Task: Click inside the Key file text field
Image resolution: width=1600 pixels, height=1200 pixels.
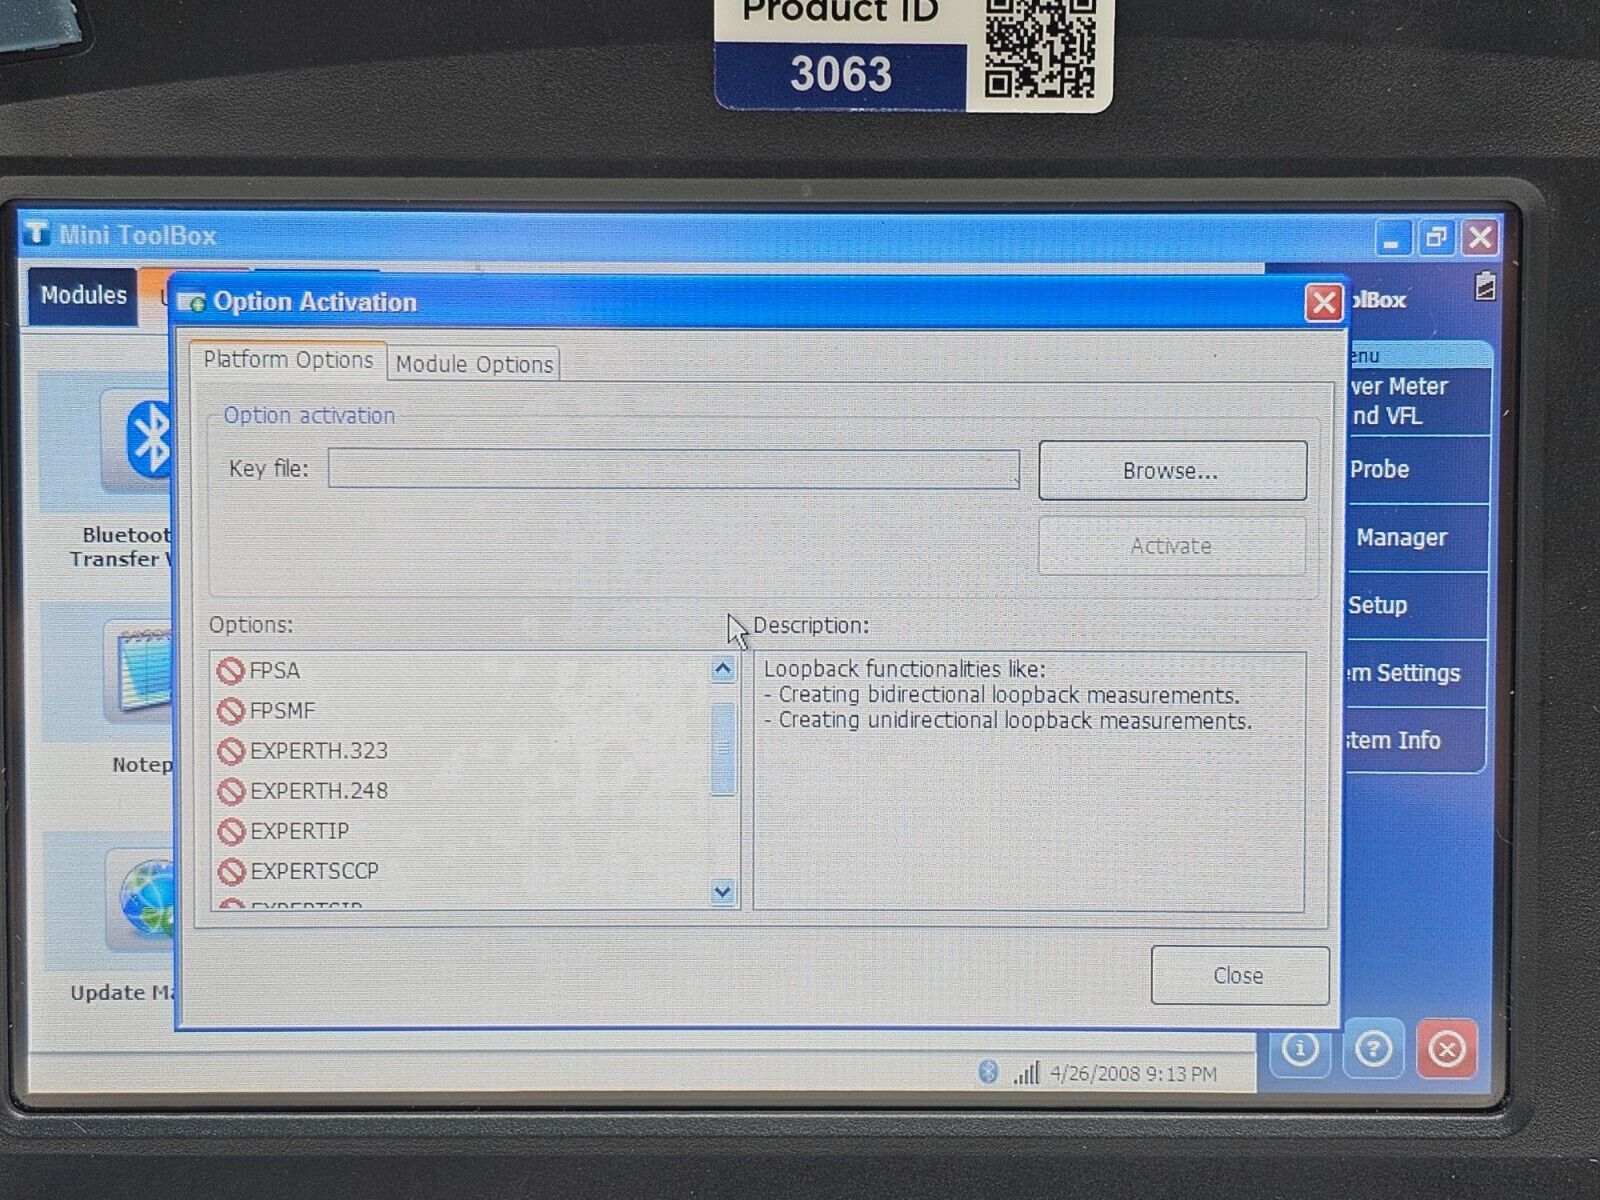Action: (x=673, y=468)
